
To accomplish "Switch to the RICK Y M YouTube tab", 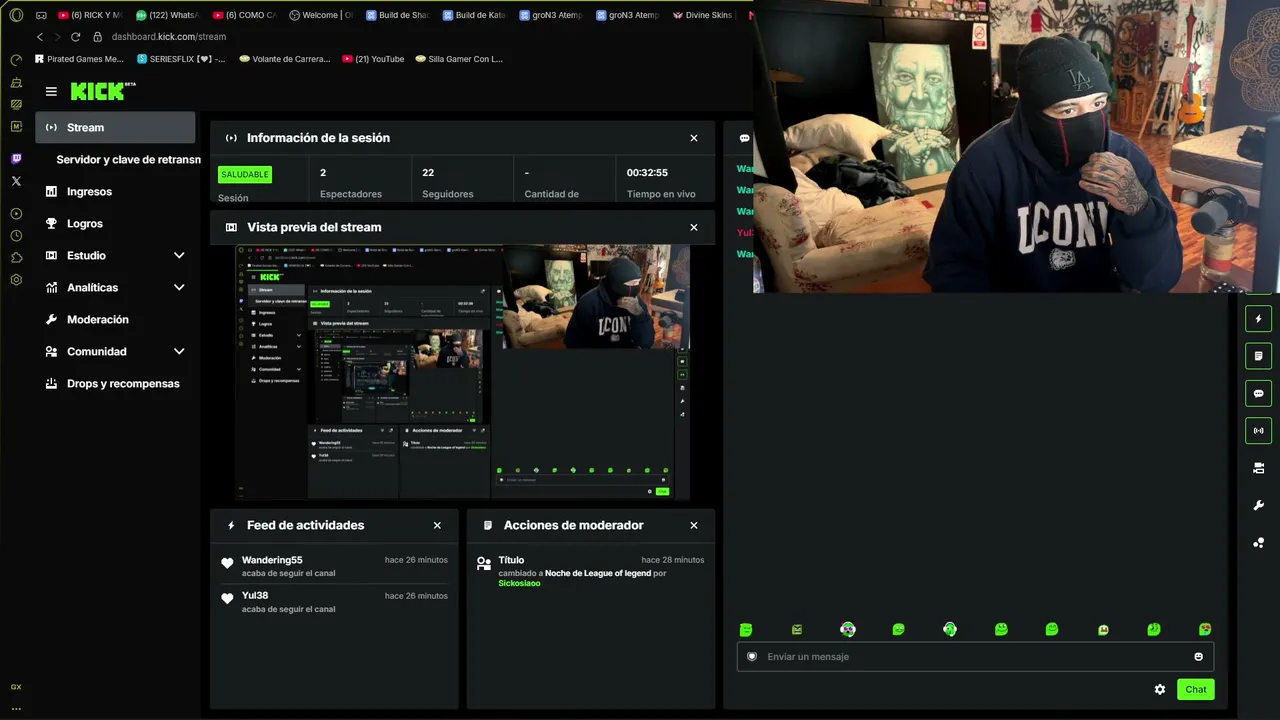I will coord(90,15).
